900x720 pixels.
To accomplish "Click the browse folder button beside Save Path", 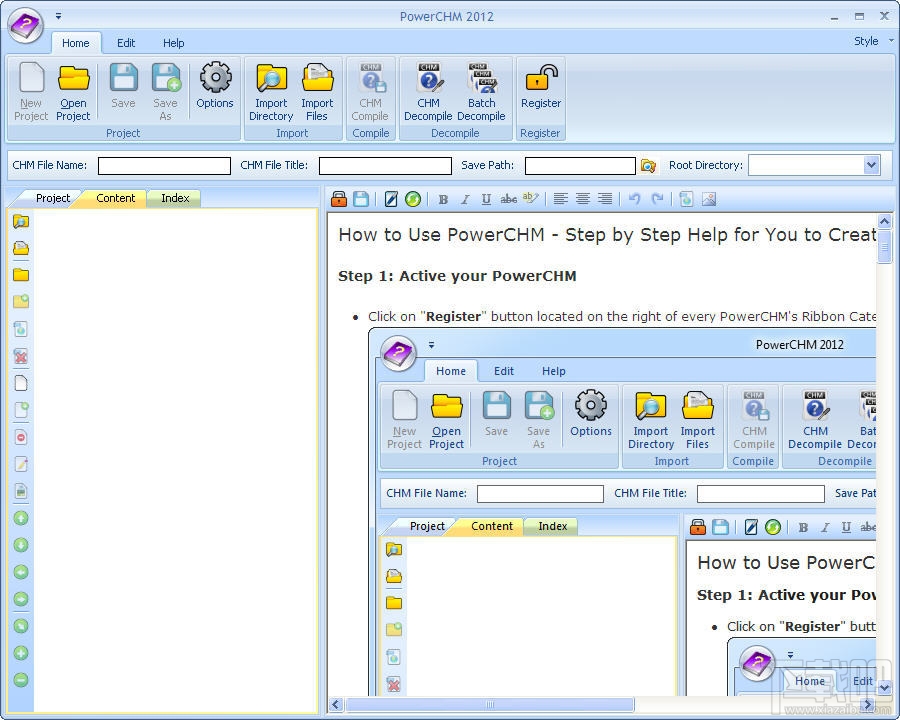I will (648, 165).
